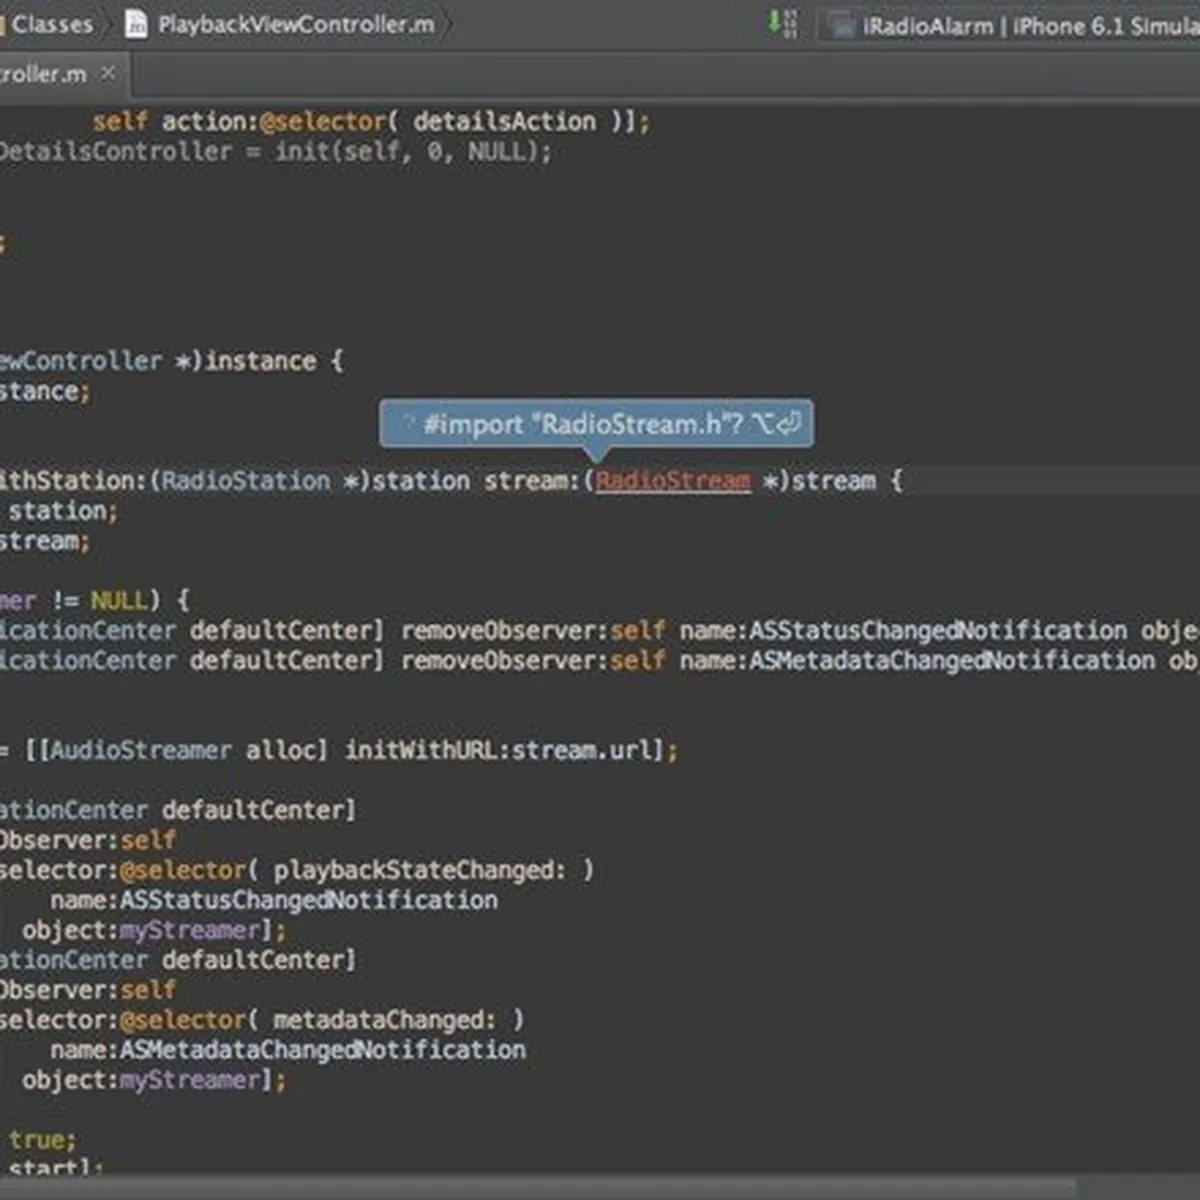Click the ASMetadataChangedNotification in removeObserver line
The image size is (1200, 1200).
click(x=951, y=661)
